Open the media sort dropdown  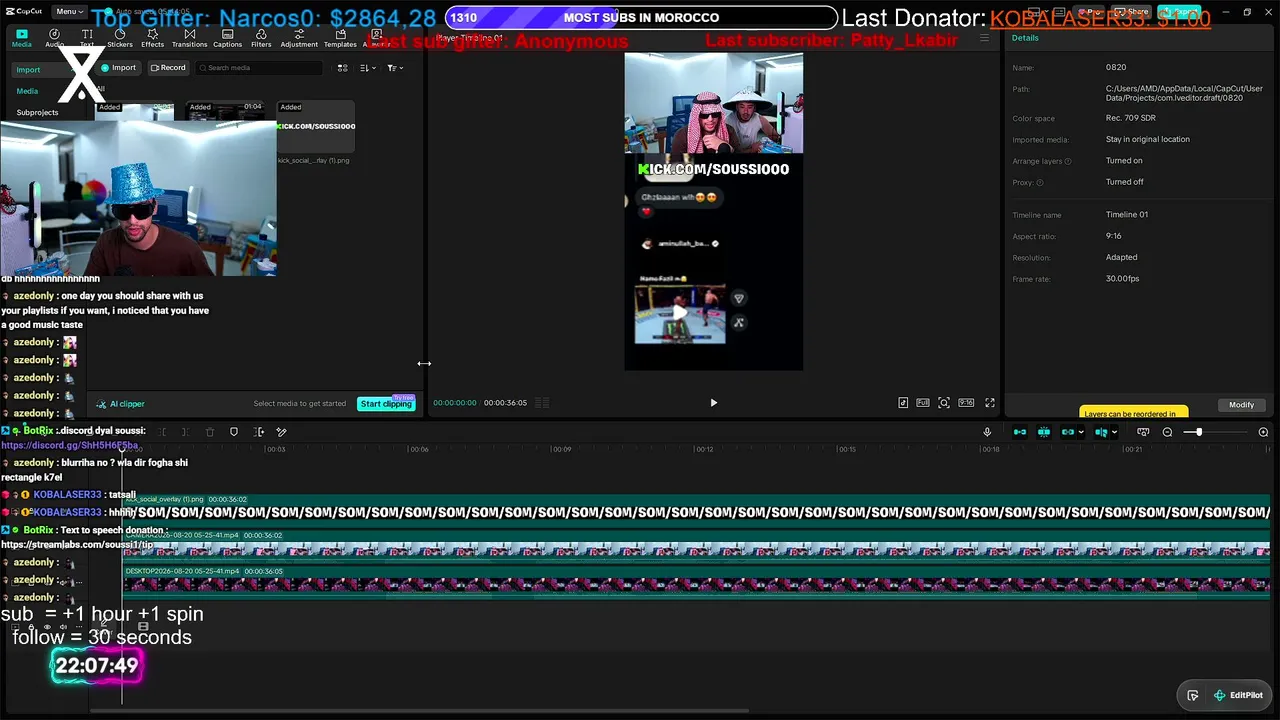[367, 68]
